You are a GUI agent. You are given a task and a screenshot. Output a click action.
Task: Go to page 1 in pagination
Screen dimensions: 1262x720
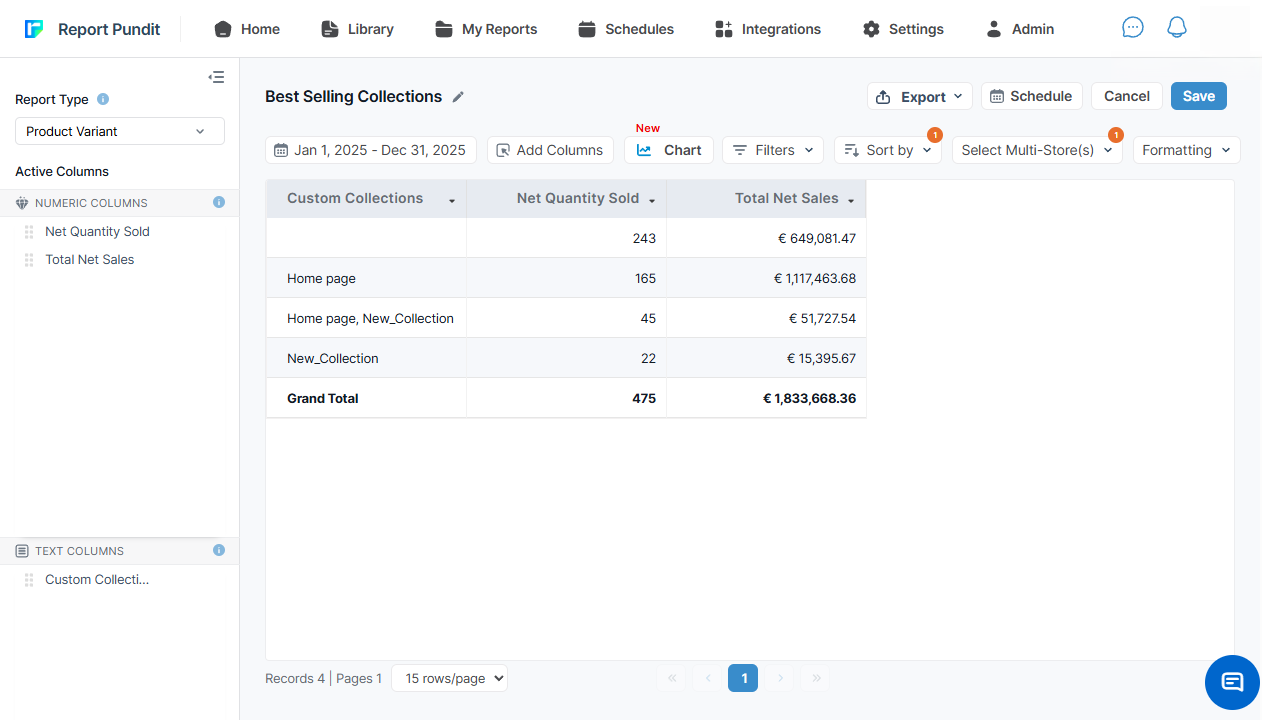743,678
